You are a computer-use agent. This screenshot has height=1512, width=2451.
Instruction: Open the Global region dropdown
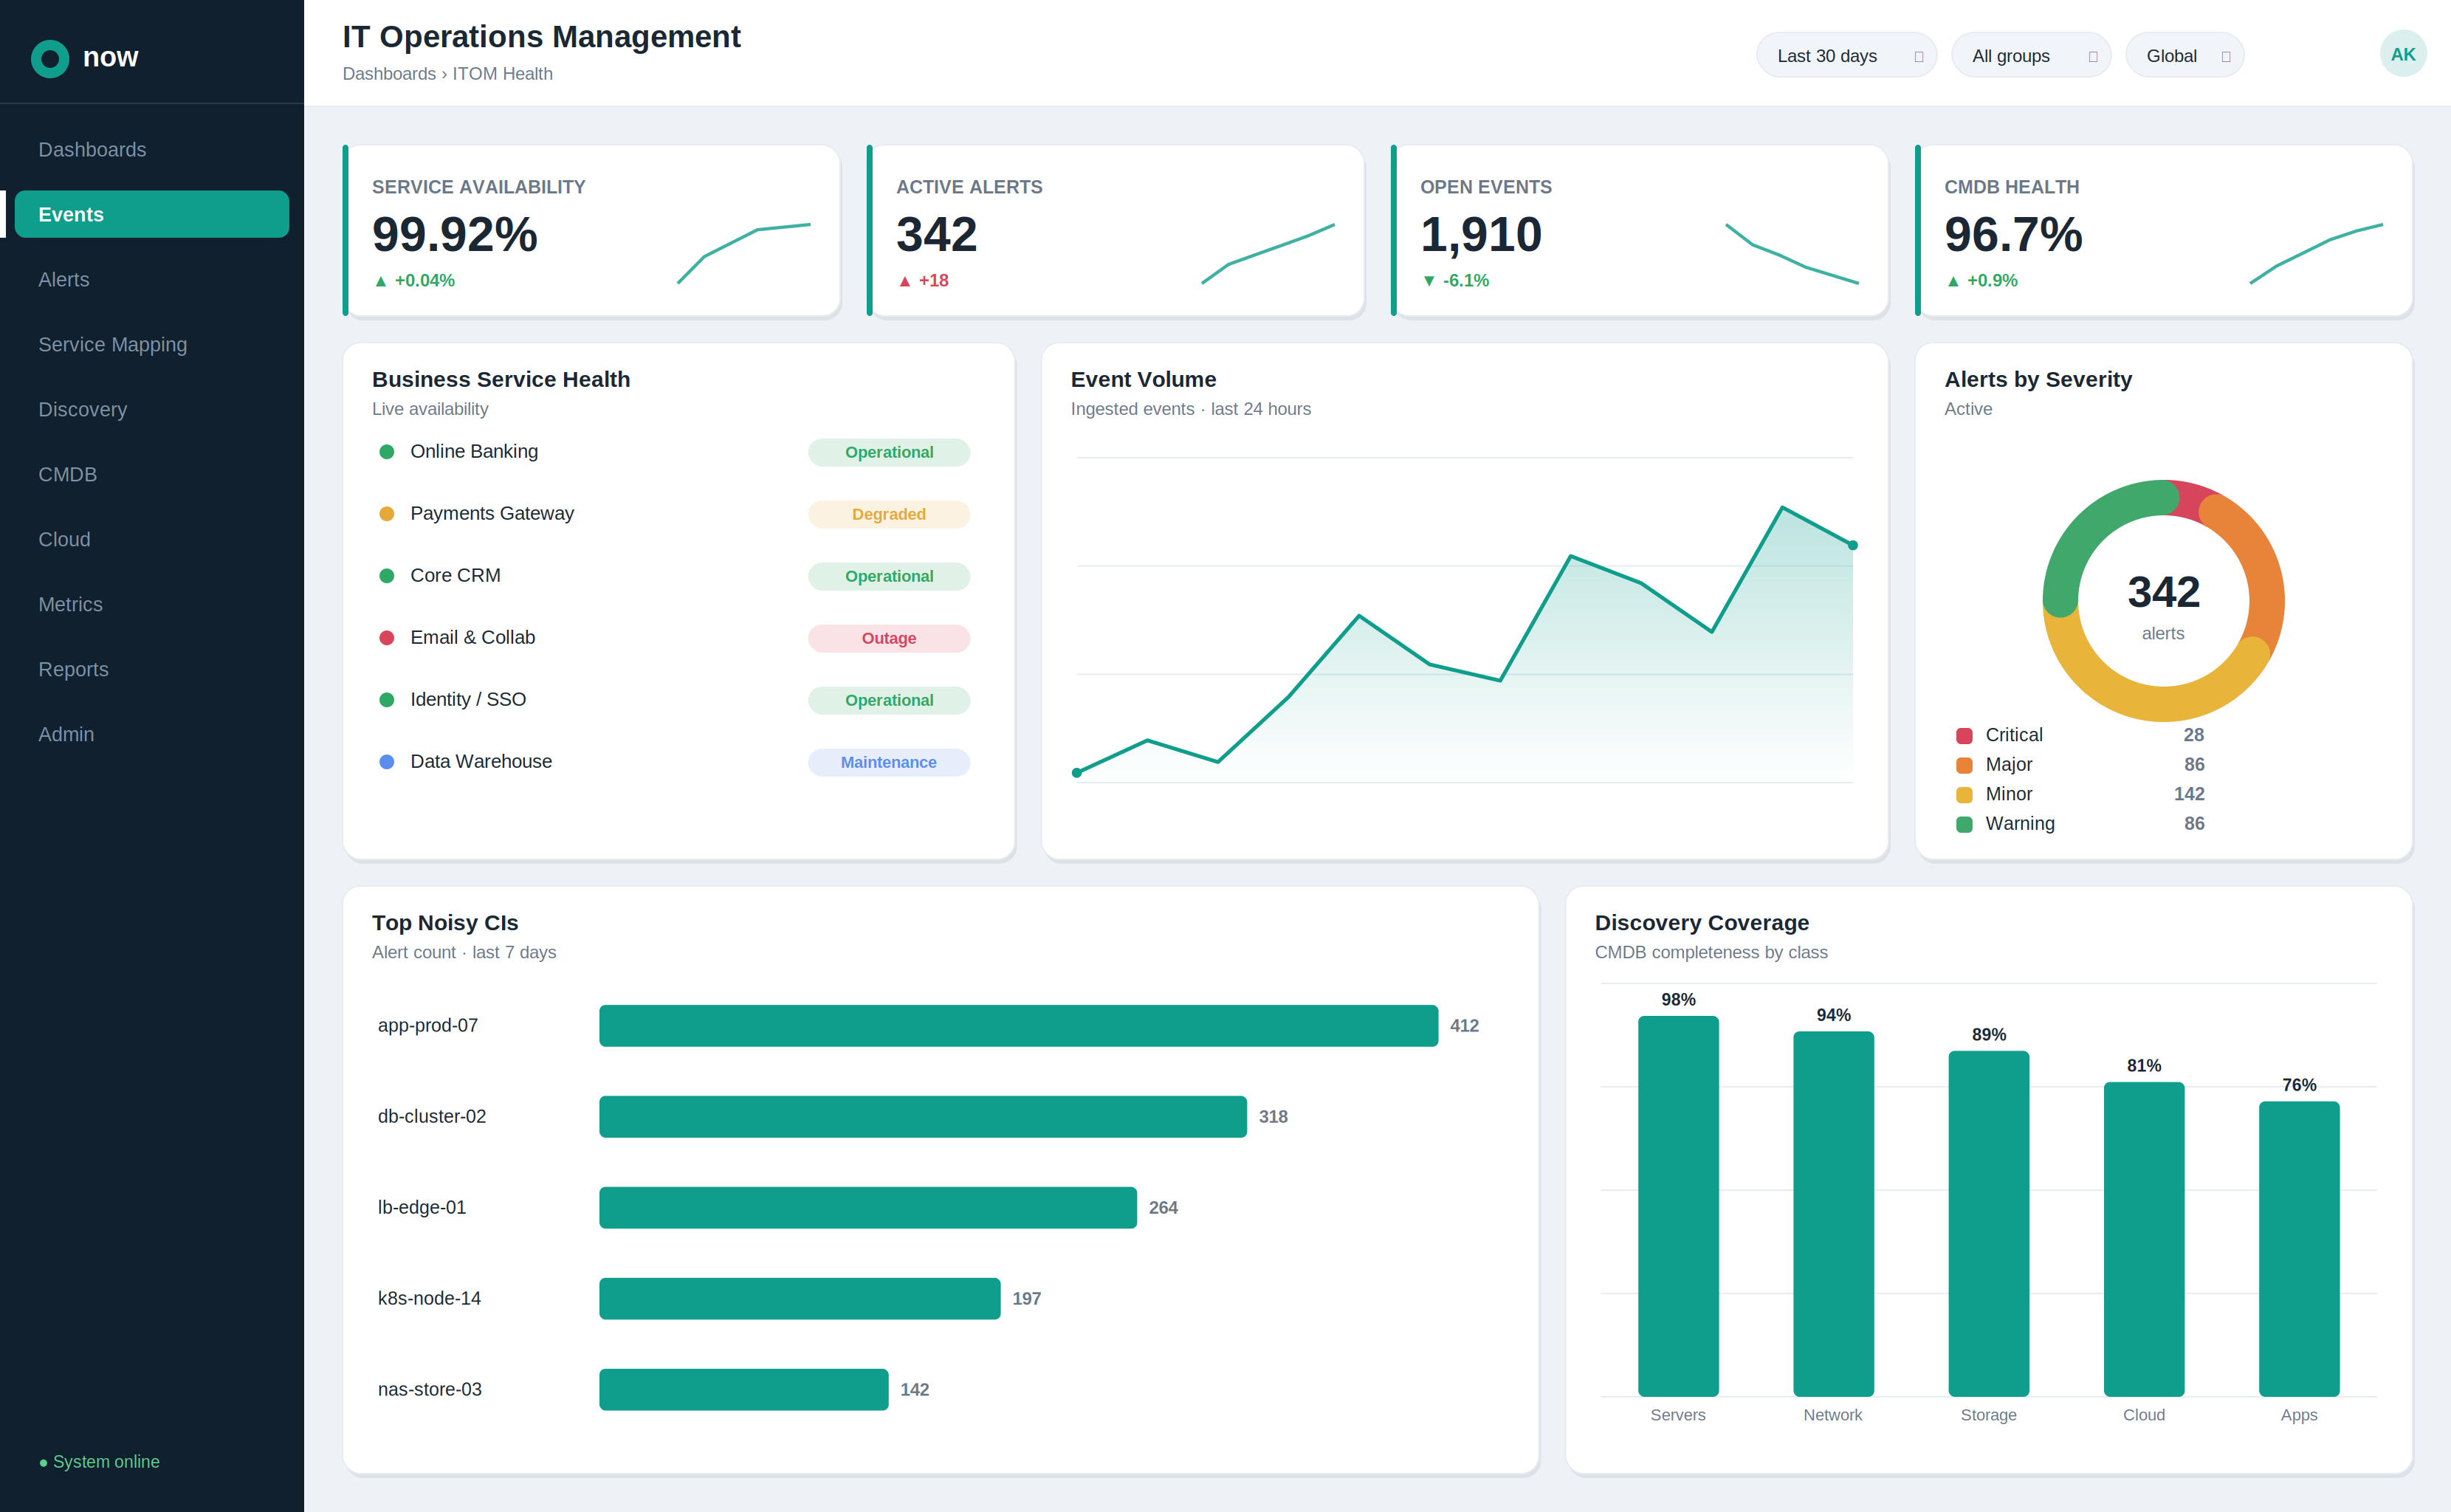click(x=2184, y=56)
